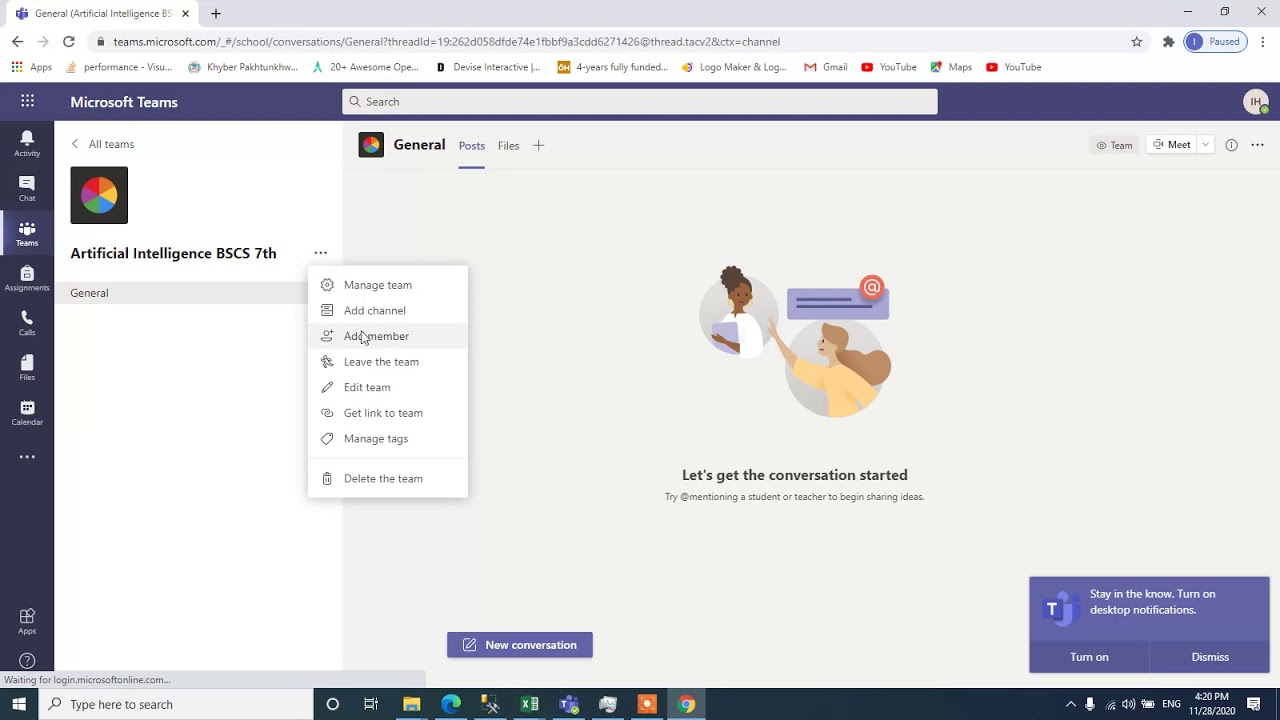The width and height of the screenshot is (1280, 720).
Task: Open Microsoft Edge from taskbar
Action: tap(451, 704)
